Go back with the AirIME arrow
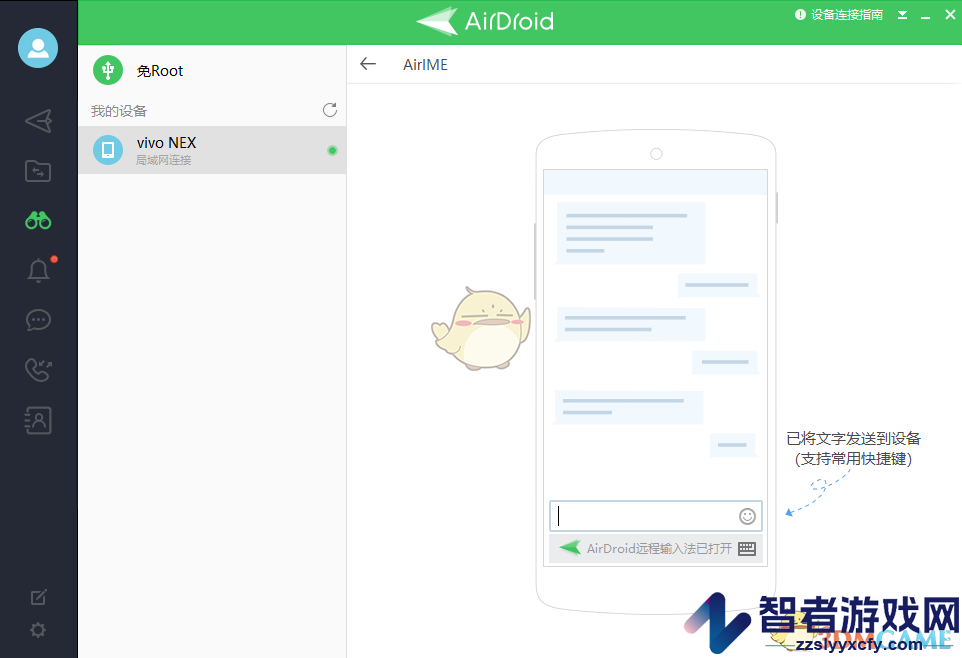The image size is (962, 658). pos(367,64)
